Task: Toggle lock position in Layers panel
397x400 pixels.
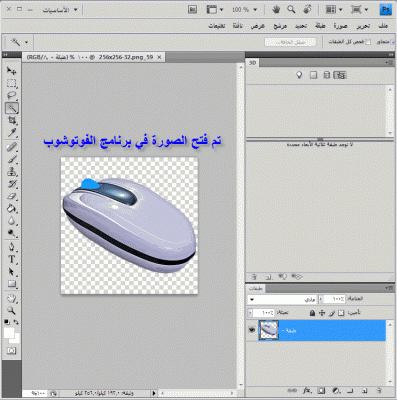Action: tap(322, 313)
